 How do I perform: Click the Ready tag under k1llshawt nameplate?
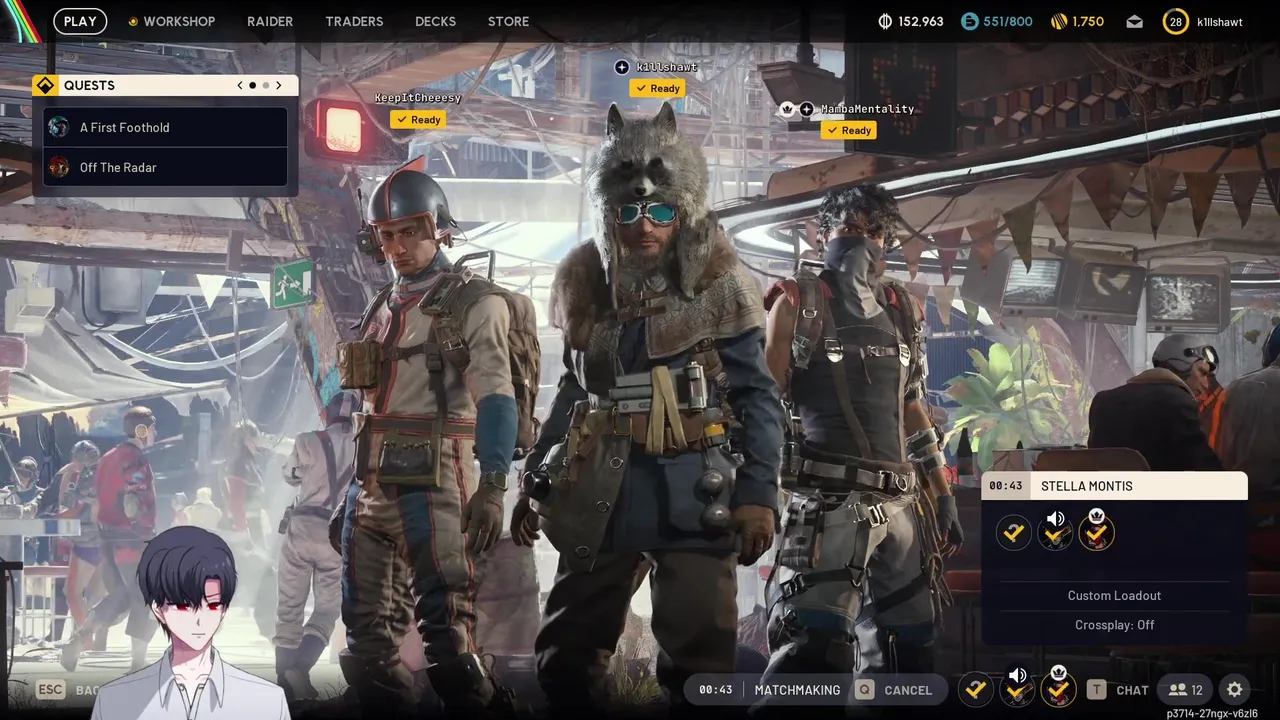(658, 88)
